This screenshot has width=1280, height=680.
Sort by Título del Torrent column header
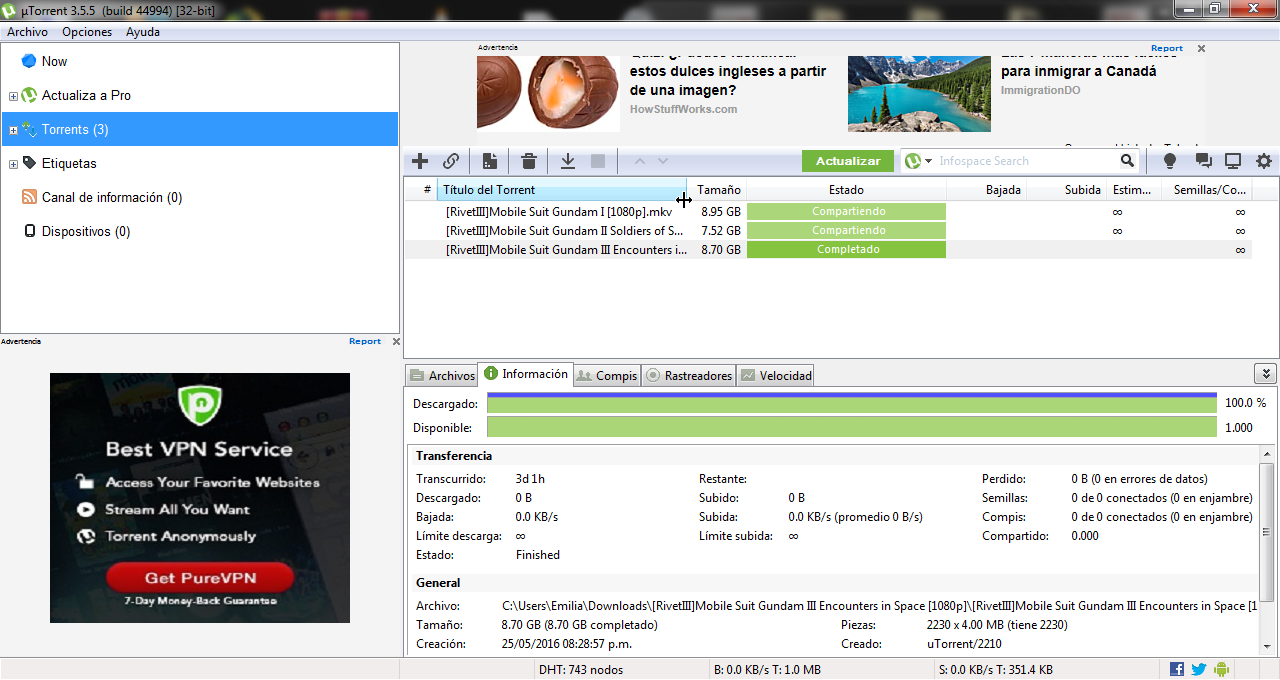pos(561,190)
